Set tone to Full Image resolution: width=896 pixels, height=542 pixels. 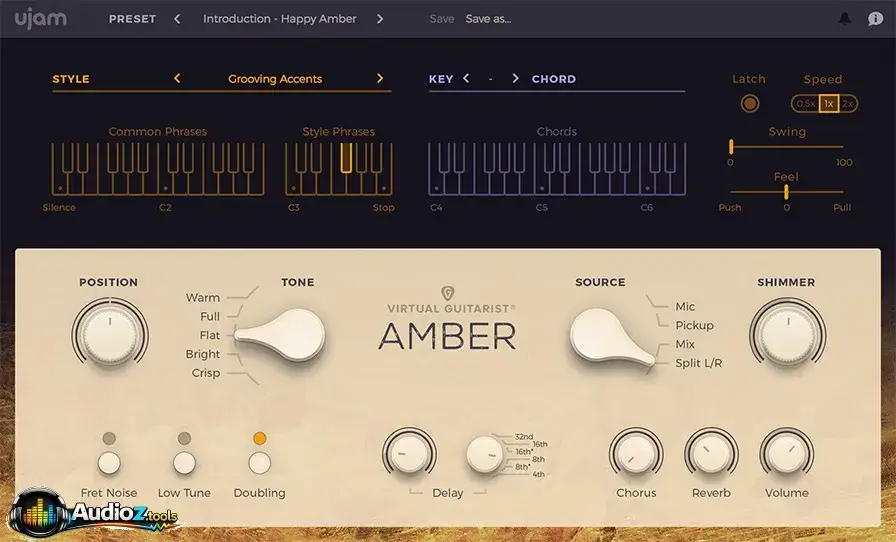click(x=210, y=316)
